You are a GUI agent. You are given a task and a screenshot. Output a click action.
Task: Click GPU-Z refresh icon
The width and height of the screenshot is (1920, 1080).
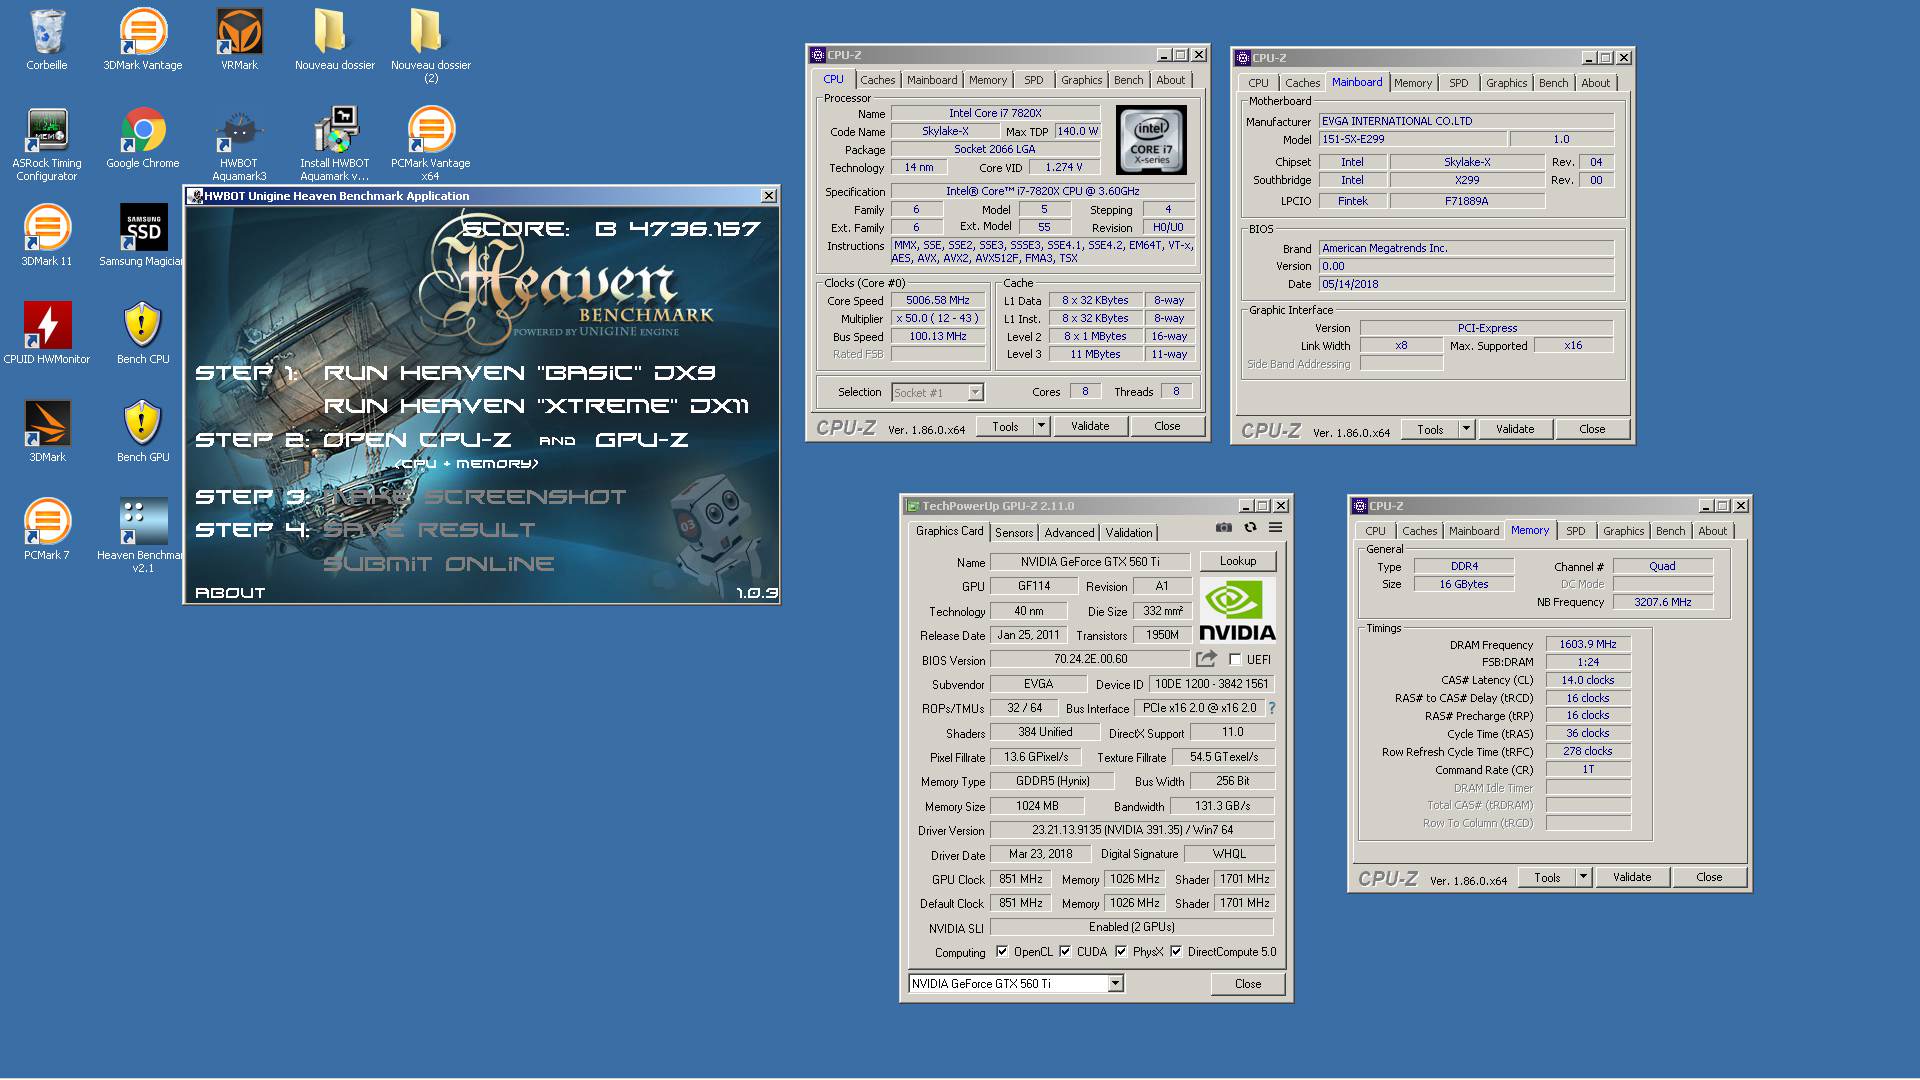click(1250, 528)
